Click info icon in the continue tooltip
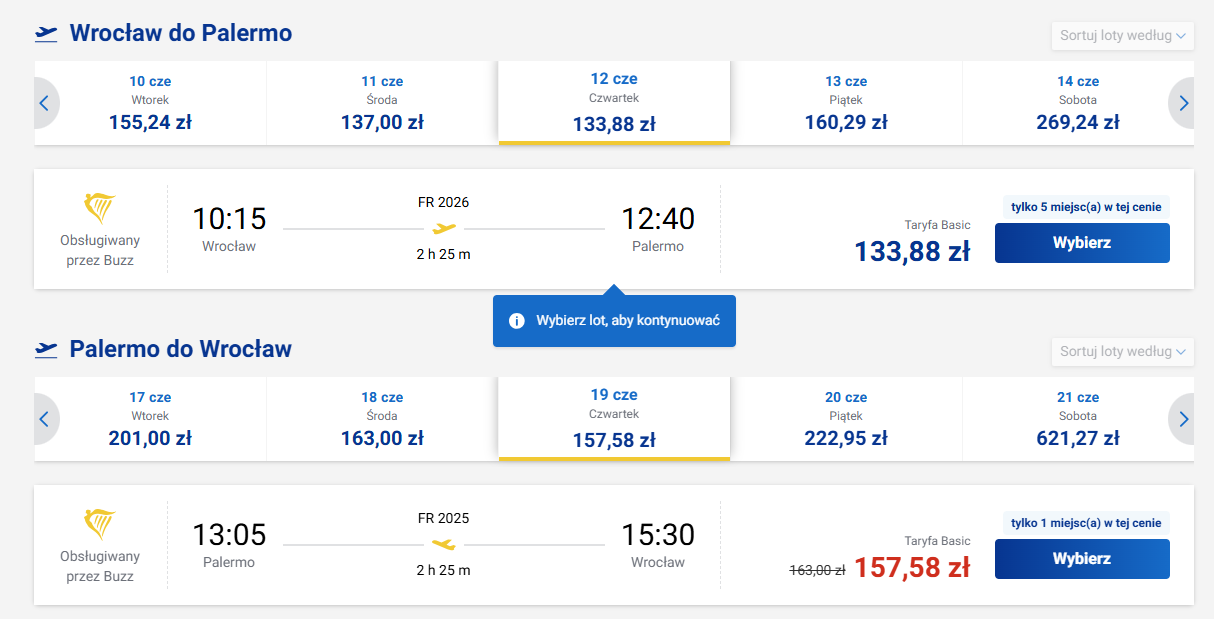Screen dimensions: 1214x619 tap(517, 321)
